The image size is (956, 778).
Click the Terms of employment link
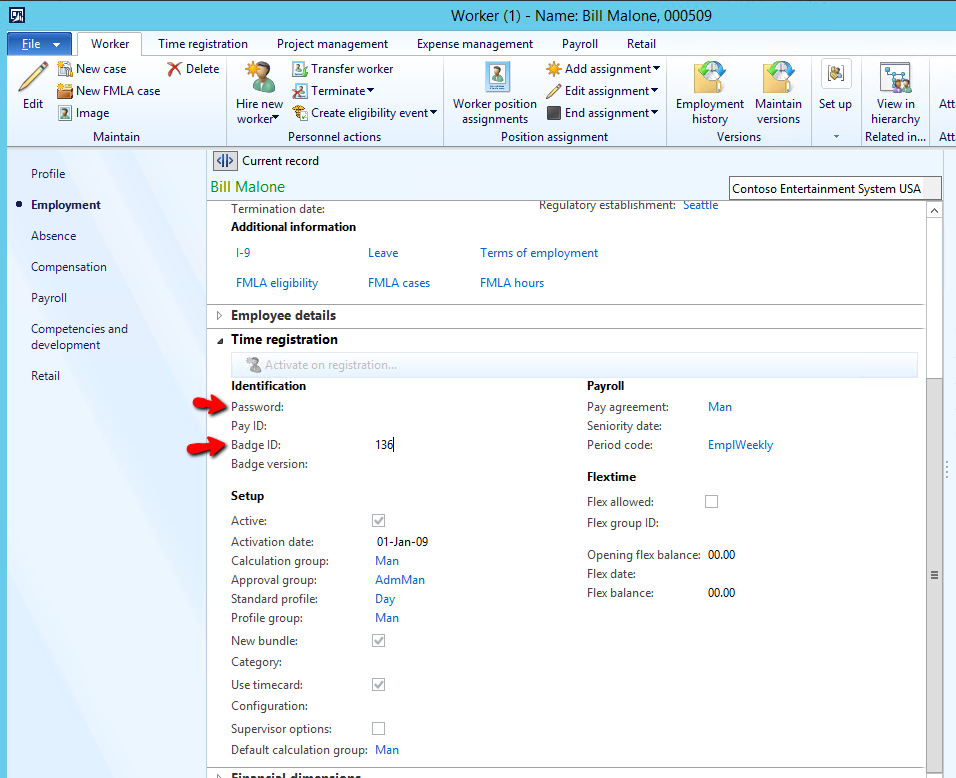(539, 253)
